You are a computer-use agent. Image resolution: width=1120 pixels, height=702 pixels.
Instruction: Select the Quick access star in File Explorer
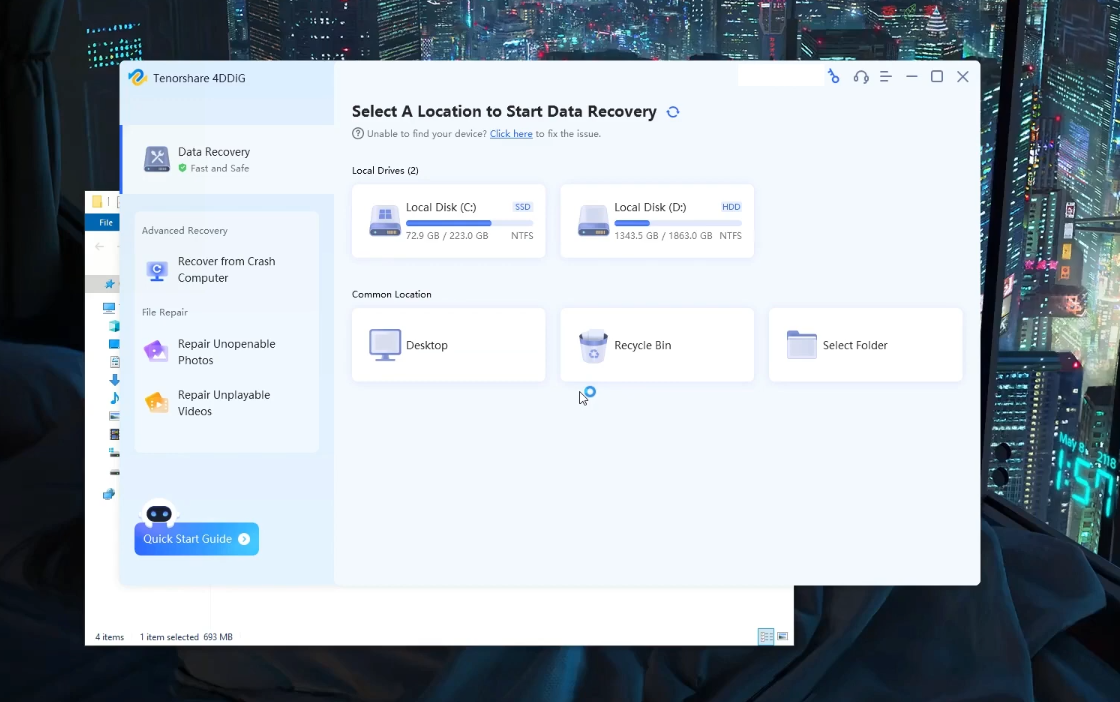pos(110,284)
